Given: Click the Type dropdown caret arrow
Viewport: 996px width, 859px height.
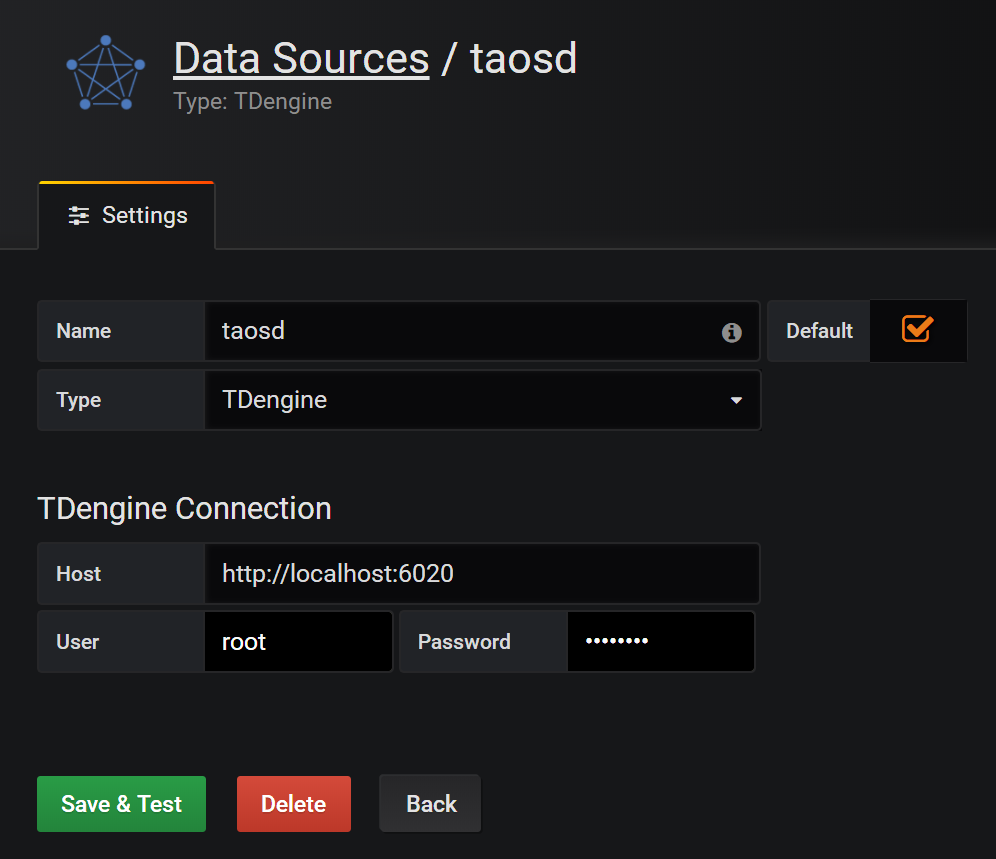Looking at the screenshot, I should tap(737, 401).
